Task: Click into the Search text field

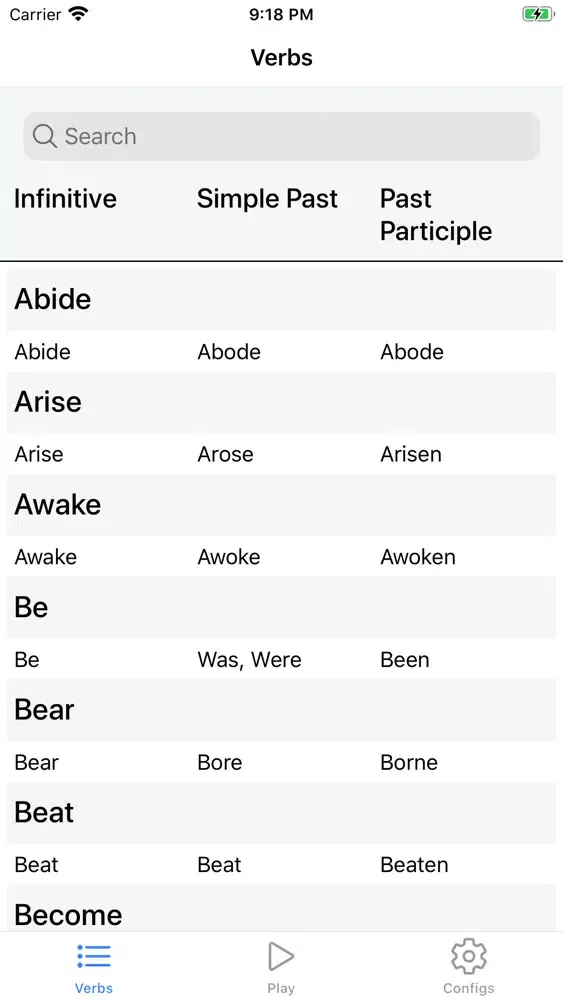Action: click(x=282, y=136)
